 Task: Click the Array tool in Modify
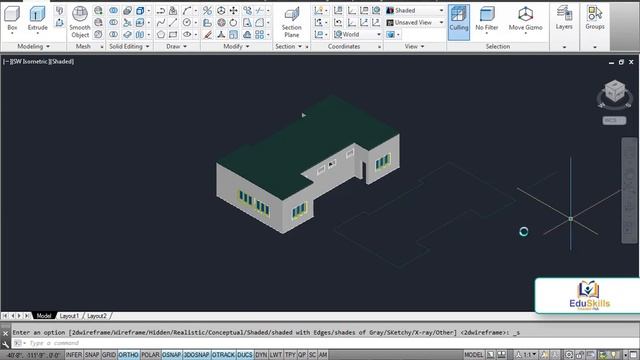coord(260,34)
